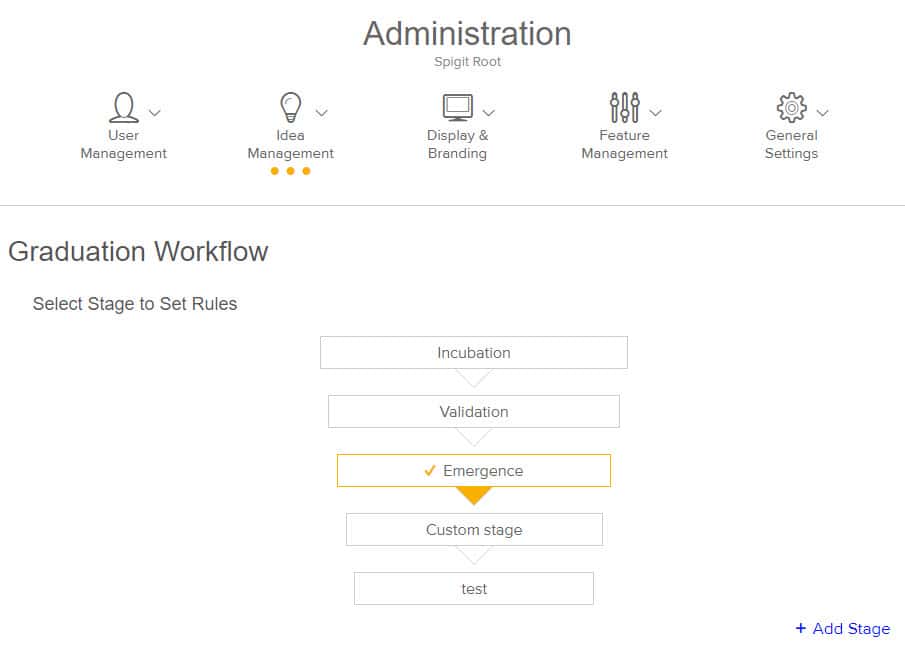
Task: Select the test stage box
Action: click(x=474, y=589)
